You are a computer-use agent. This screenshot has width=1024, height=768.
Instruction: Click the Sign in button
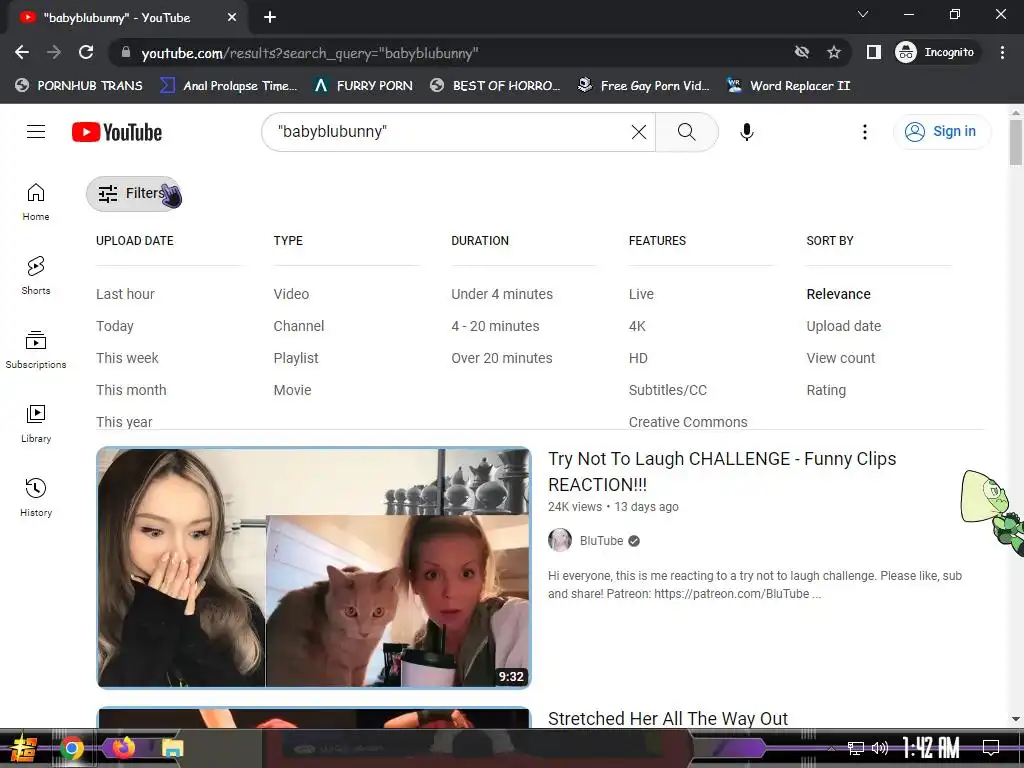coord(941,131)
